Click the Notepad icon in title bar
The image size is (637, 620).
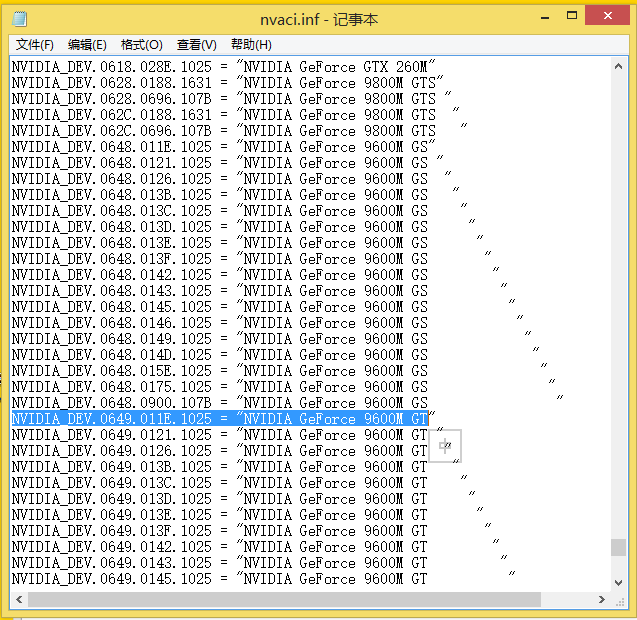point(19,19)
